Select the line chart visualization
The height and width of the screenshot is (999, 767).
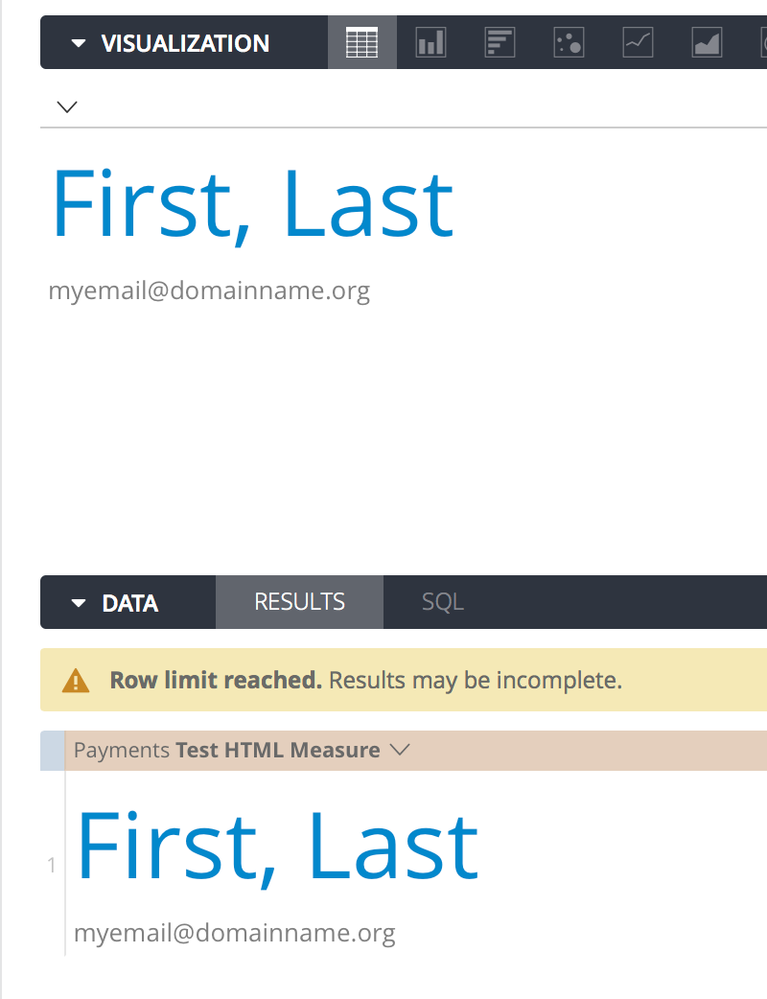tap(638, 43)
